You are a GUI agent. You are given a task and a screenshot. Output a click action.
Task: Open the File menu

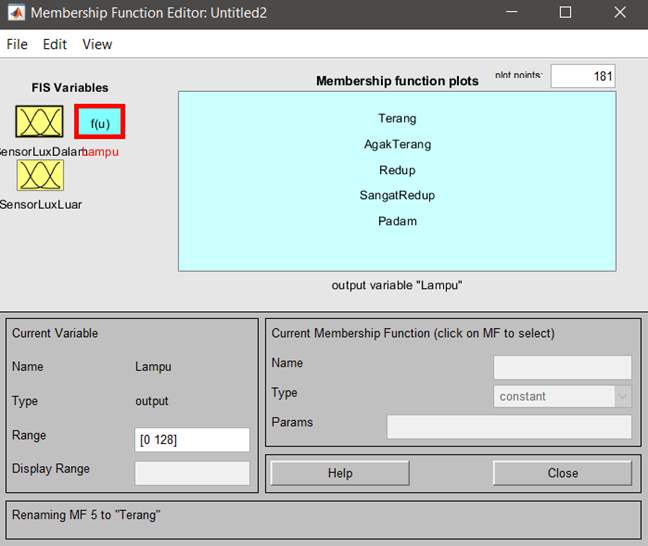pyautogui.click(x=17, y=44)
